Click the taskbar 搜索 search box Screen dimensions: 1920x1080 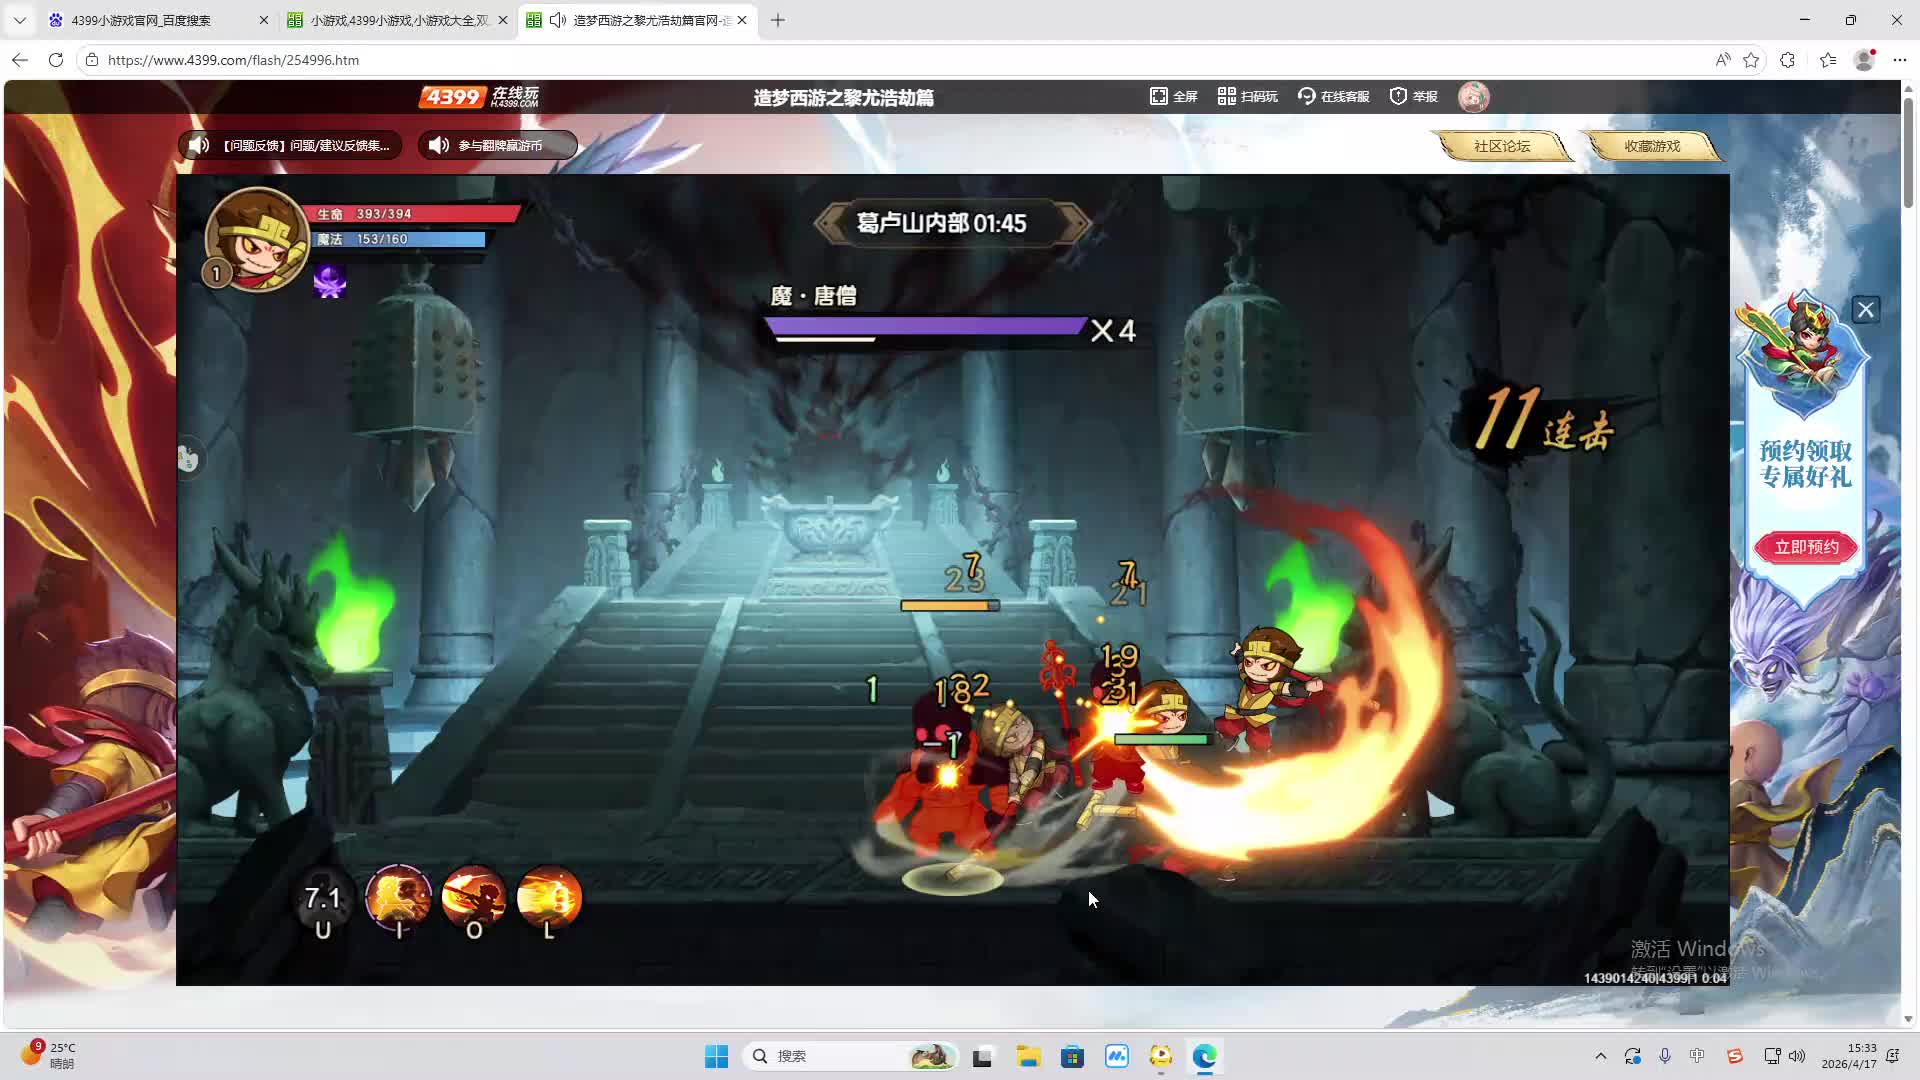click(851, 1056)
